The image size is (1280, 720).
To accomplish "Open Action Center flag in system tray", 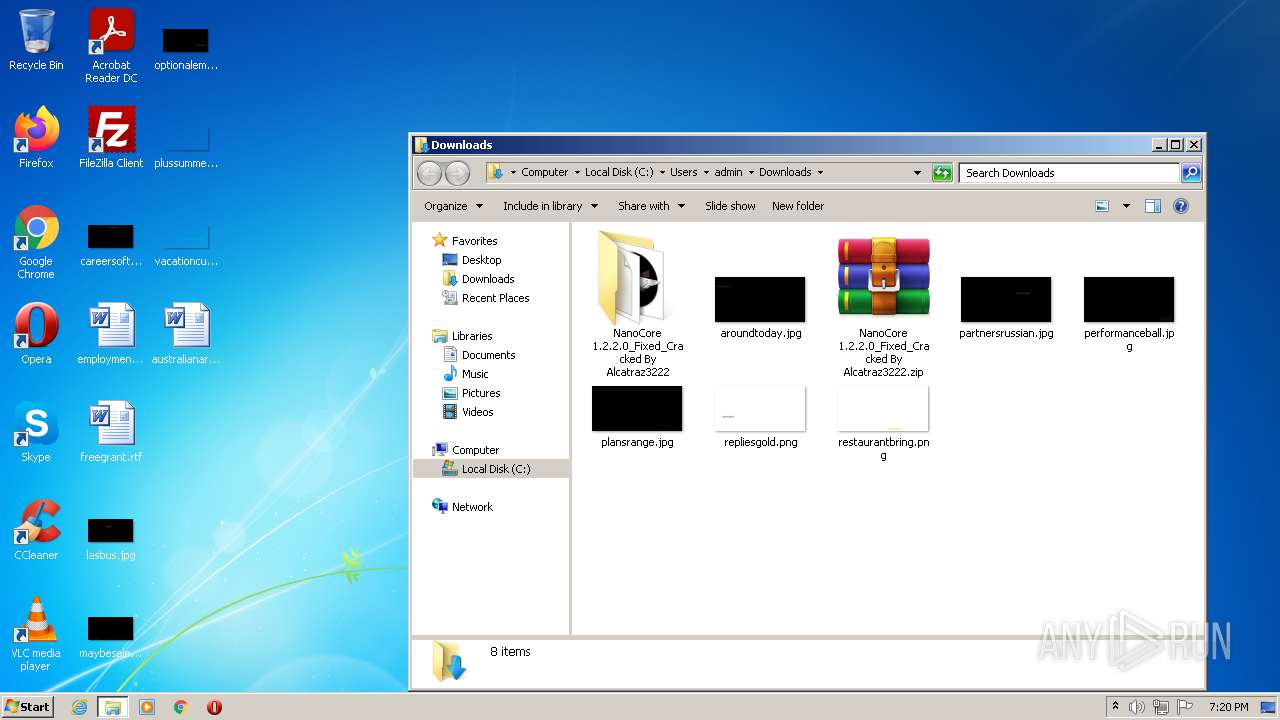I will point(1185,707).
